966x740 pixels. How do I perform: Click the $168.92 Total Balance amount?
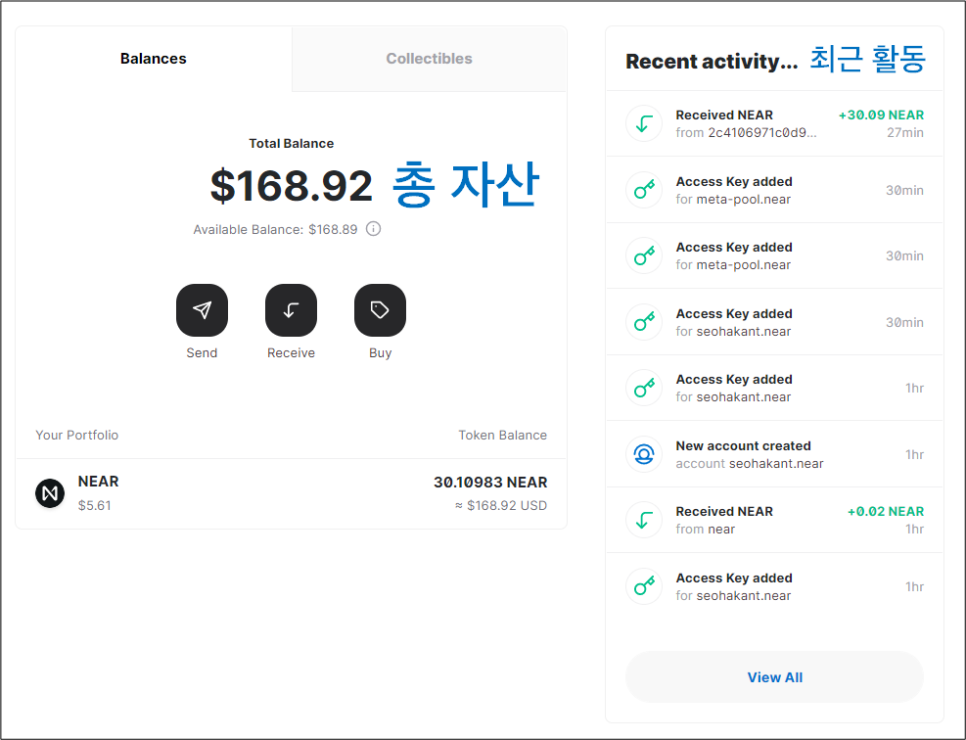291,186
